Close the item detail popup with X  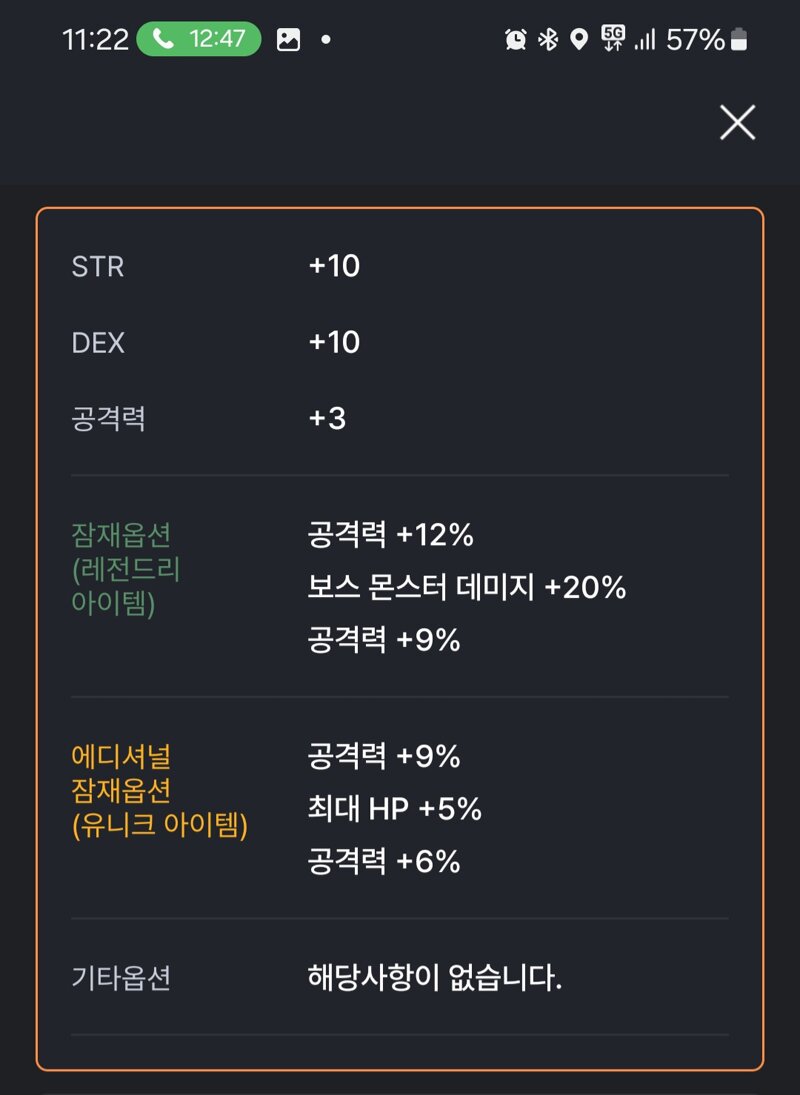[x=737, y=123]
